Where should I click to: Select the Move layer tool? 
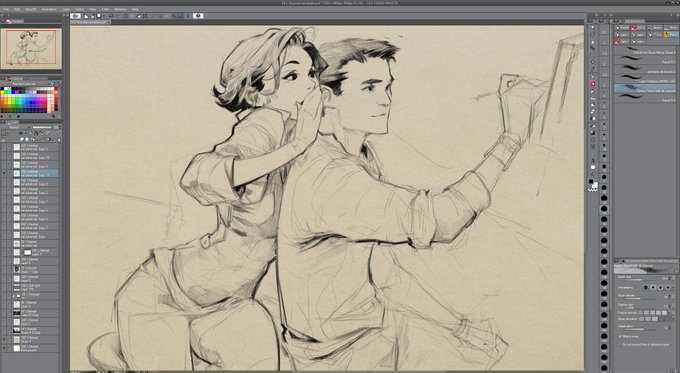(x=593, y=49)
